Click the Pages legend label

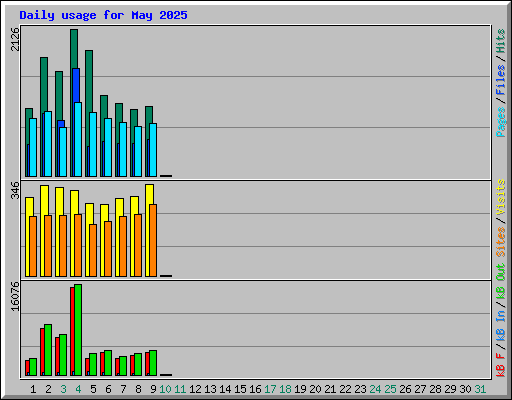pyautogui.click(x=500, y=122)
